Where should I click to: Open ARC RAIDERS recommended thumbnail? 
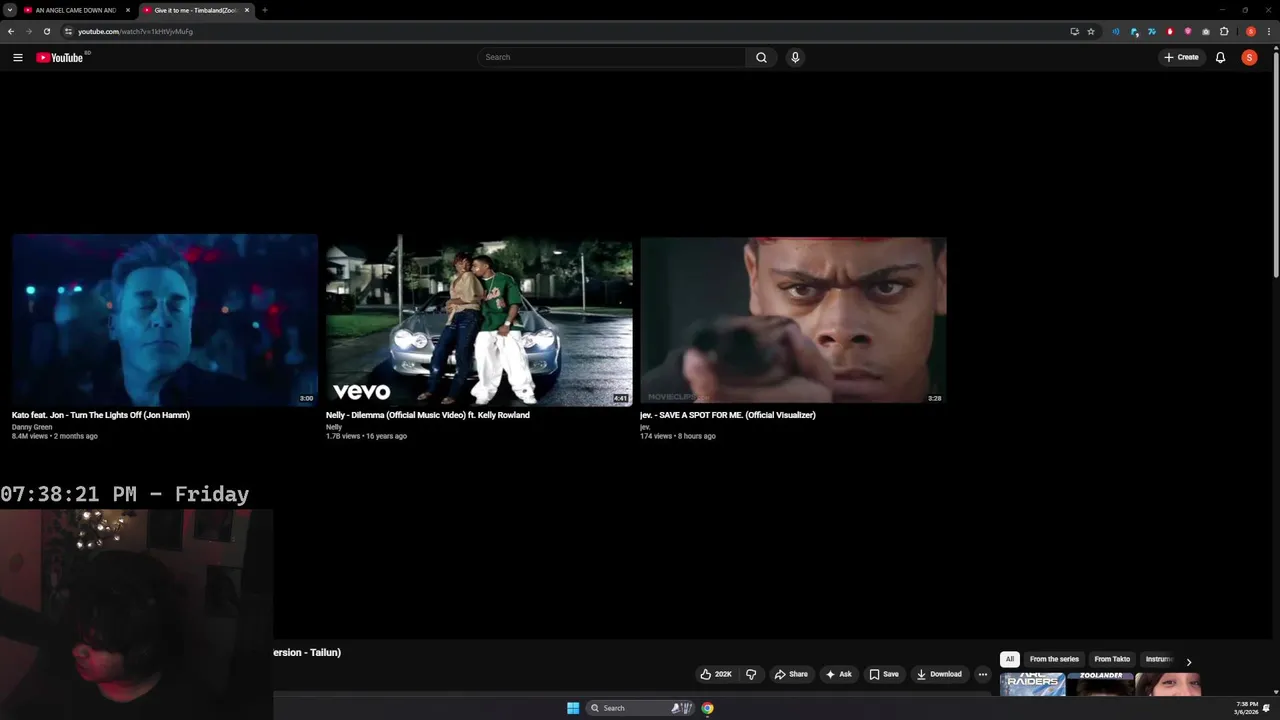pyautogui.click(x=1032, y=684)
